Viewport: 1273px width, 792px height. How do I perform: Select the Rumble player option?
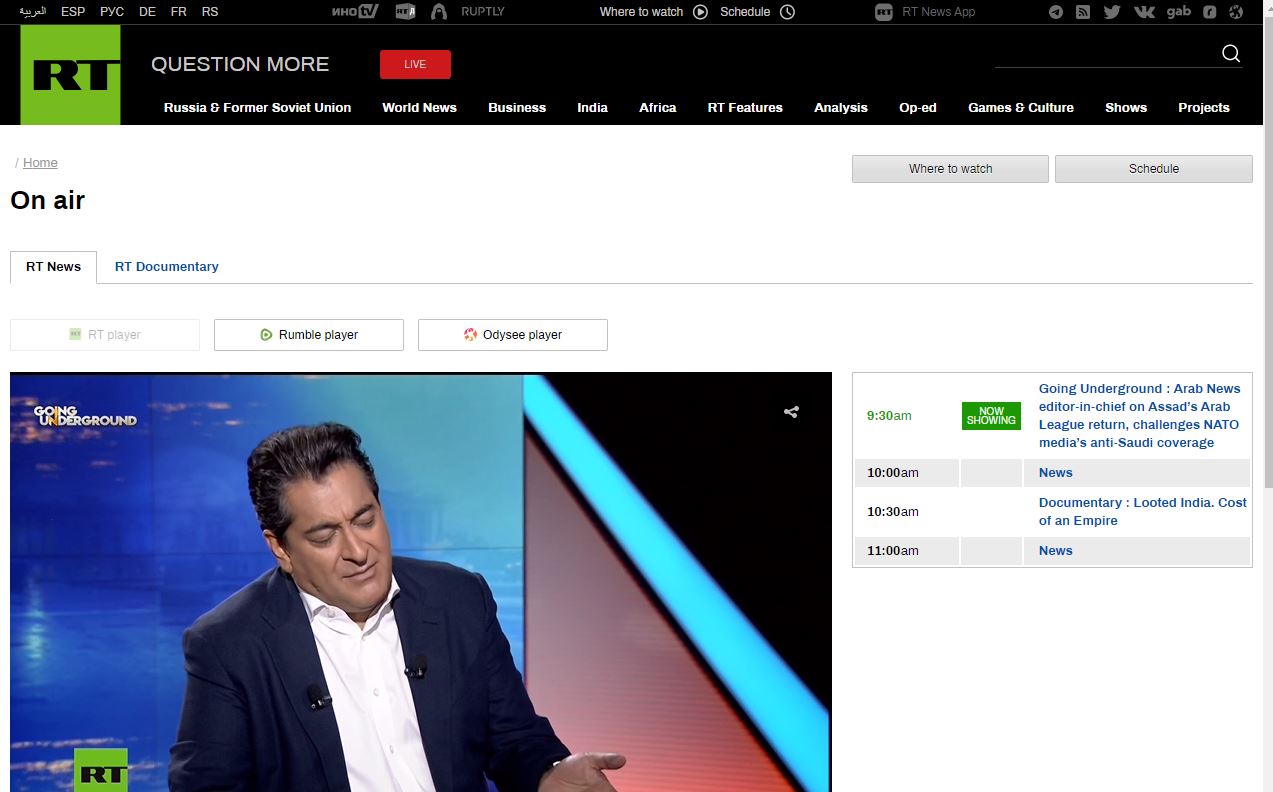click(308, 334)
